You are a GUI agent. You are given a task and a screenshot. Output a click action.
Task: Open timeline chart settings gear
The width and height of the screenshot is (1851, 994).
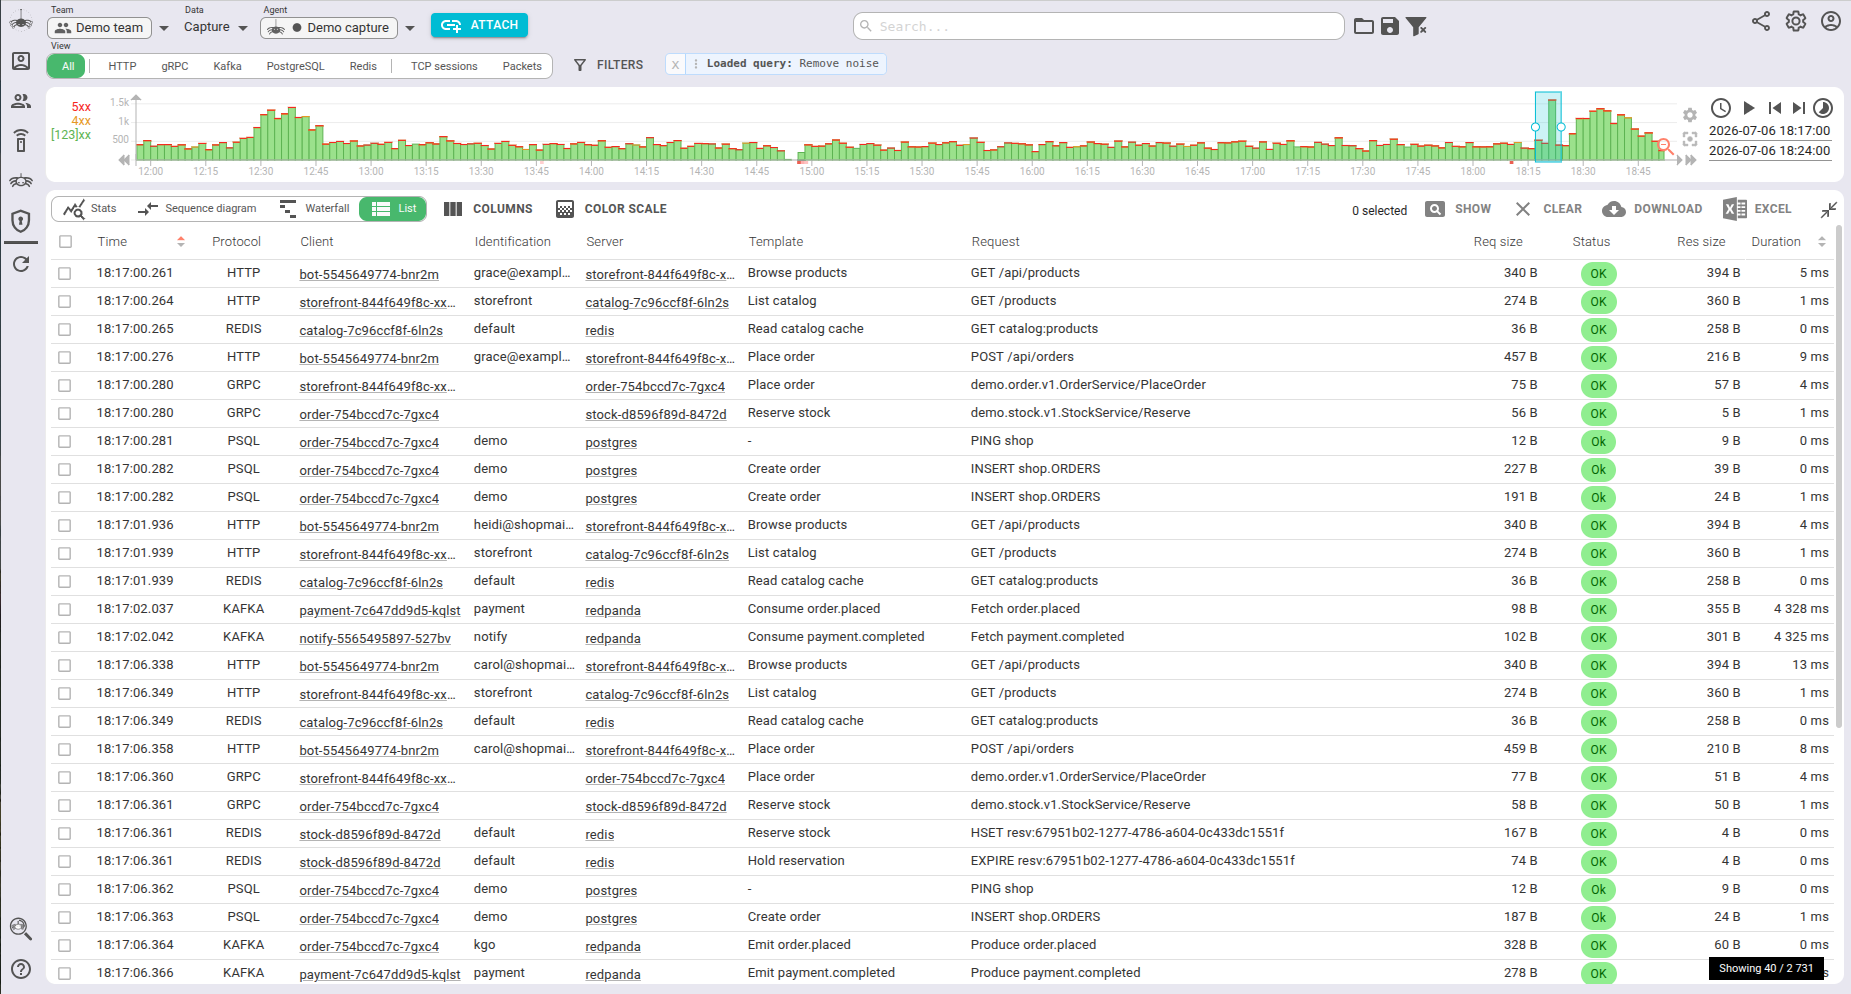coord(1690,115)
